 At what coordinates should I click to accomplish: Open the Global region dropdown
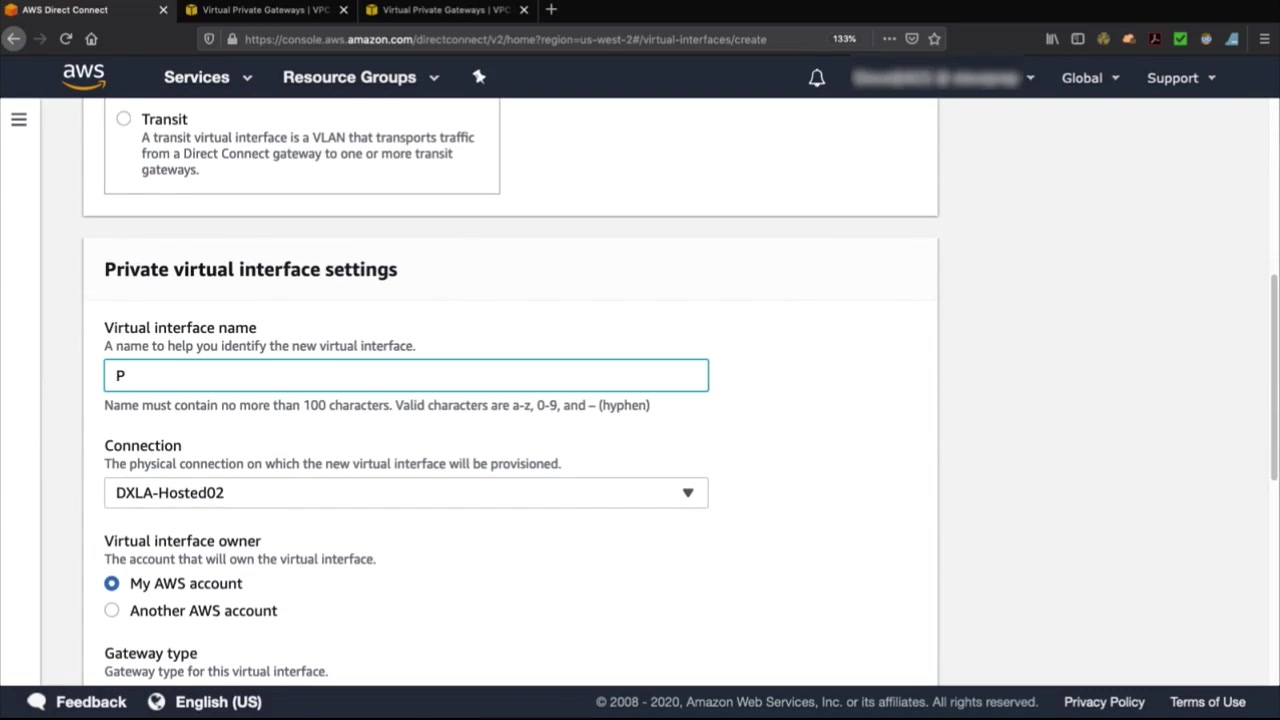(1091, 78)
